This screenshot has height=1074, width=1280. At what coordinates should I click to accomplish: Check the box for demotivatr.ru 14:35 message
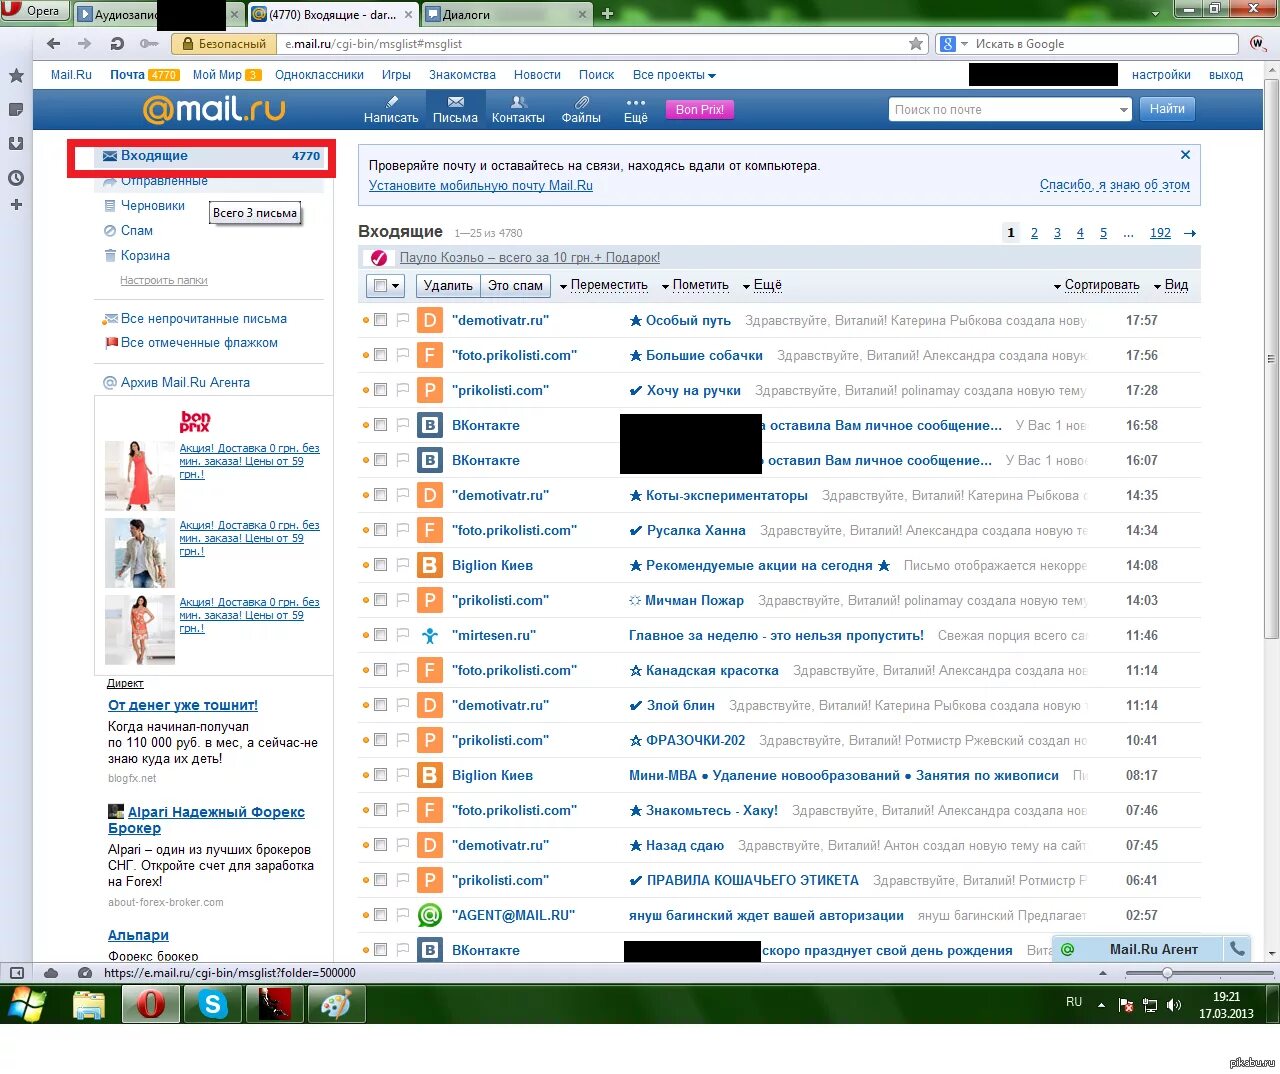tap(380, 495)
